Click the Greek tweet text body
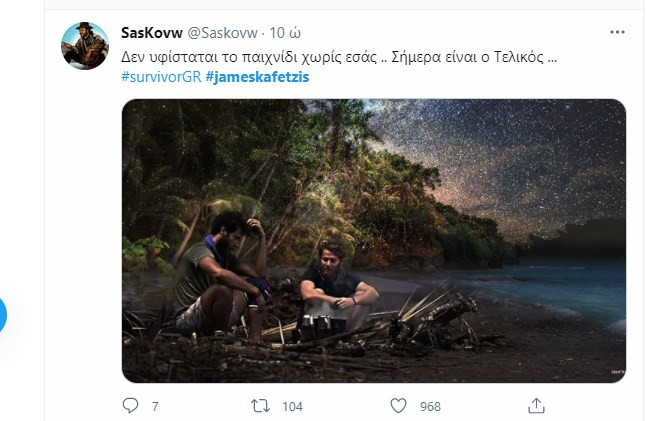Screen dimensions: 646x421 coord(339,55)
